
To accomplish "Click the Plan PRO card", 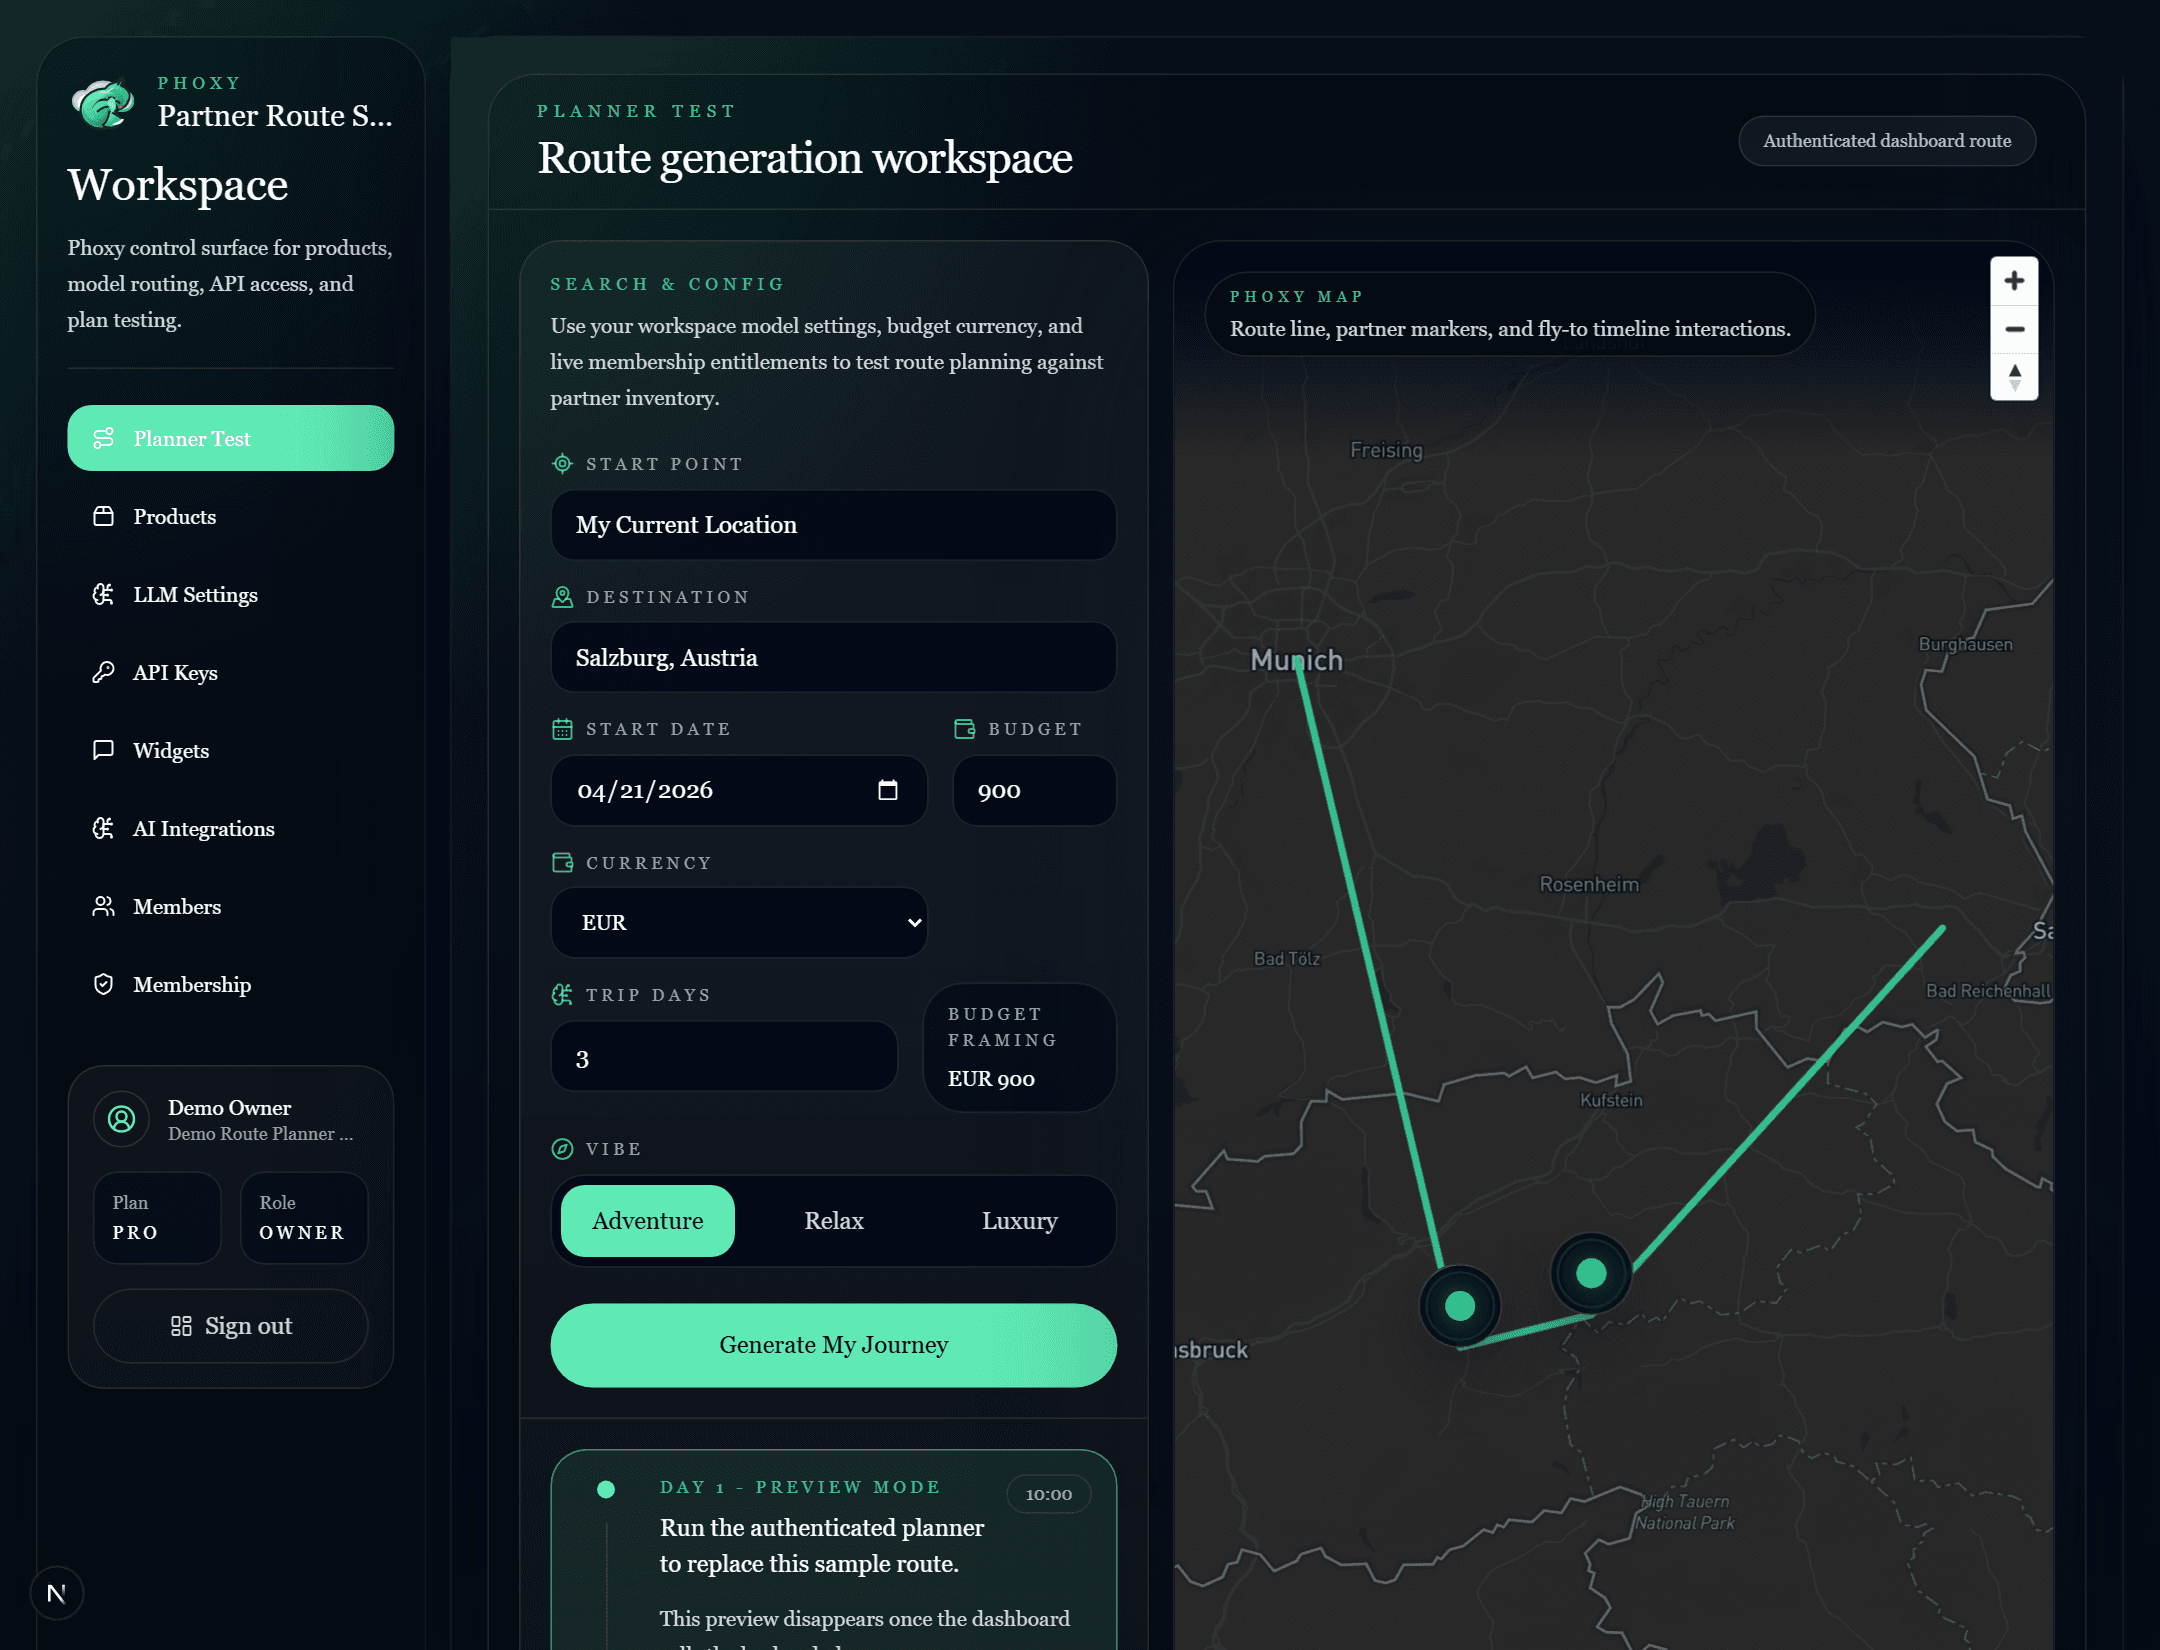I will [x=157, y=1218].
